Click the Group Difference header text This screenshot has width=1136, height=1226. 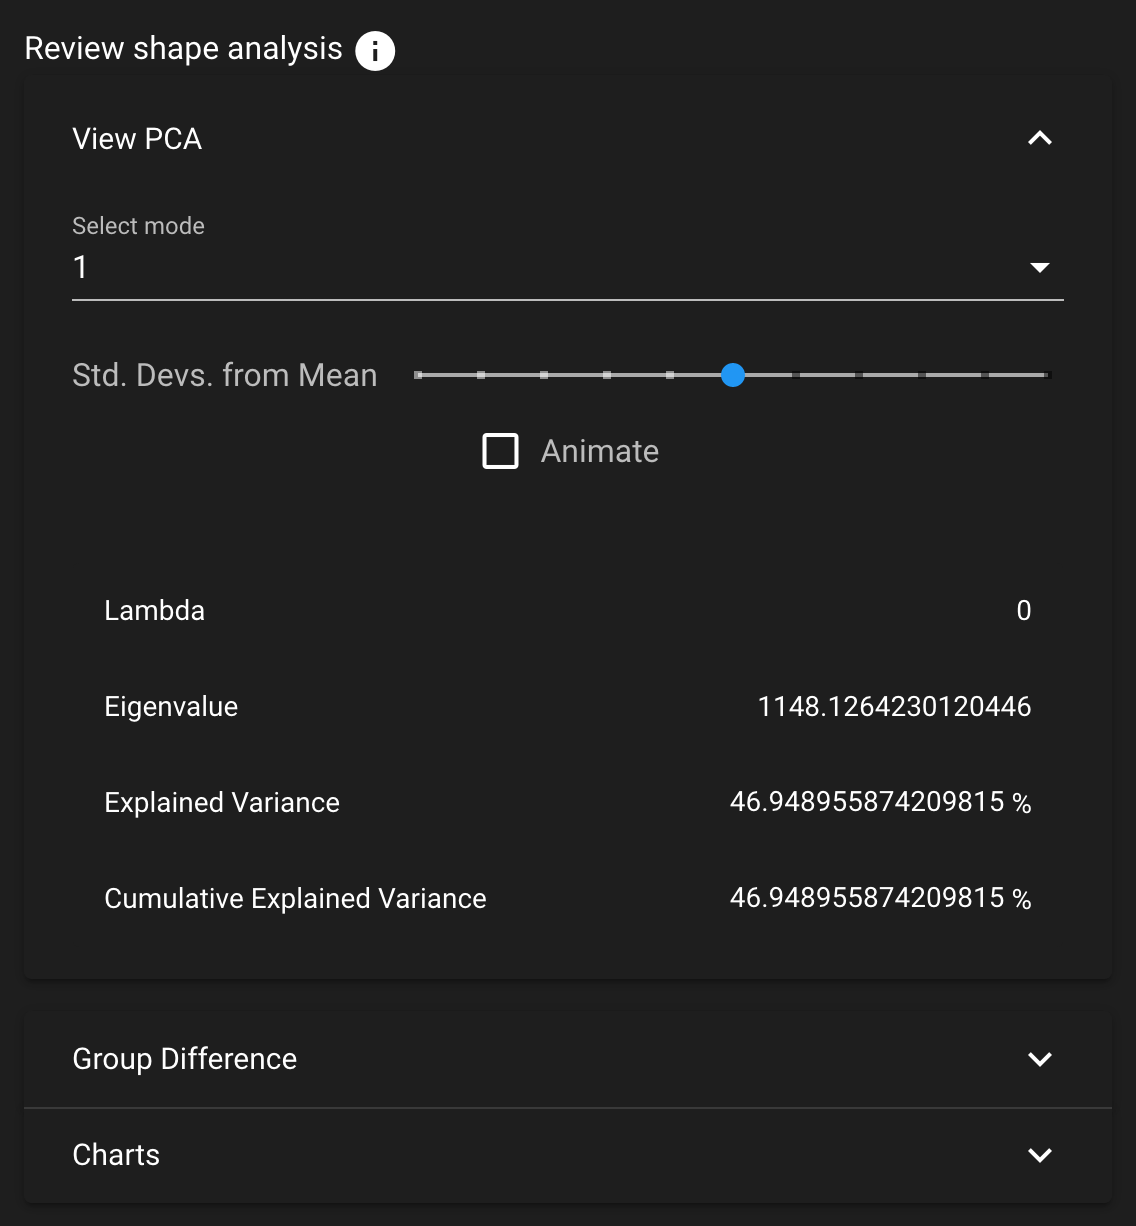pyautogui.click(x=185, y=1059)
